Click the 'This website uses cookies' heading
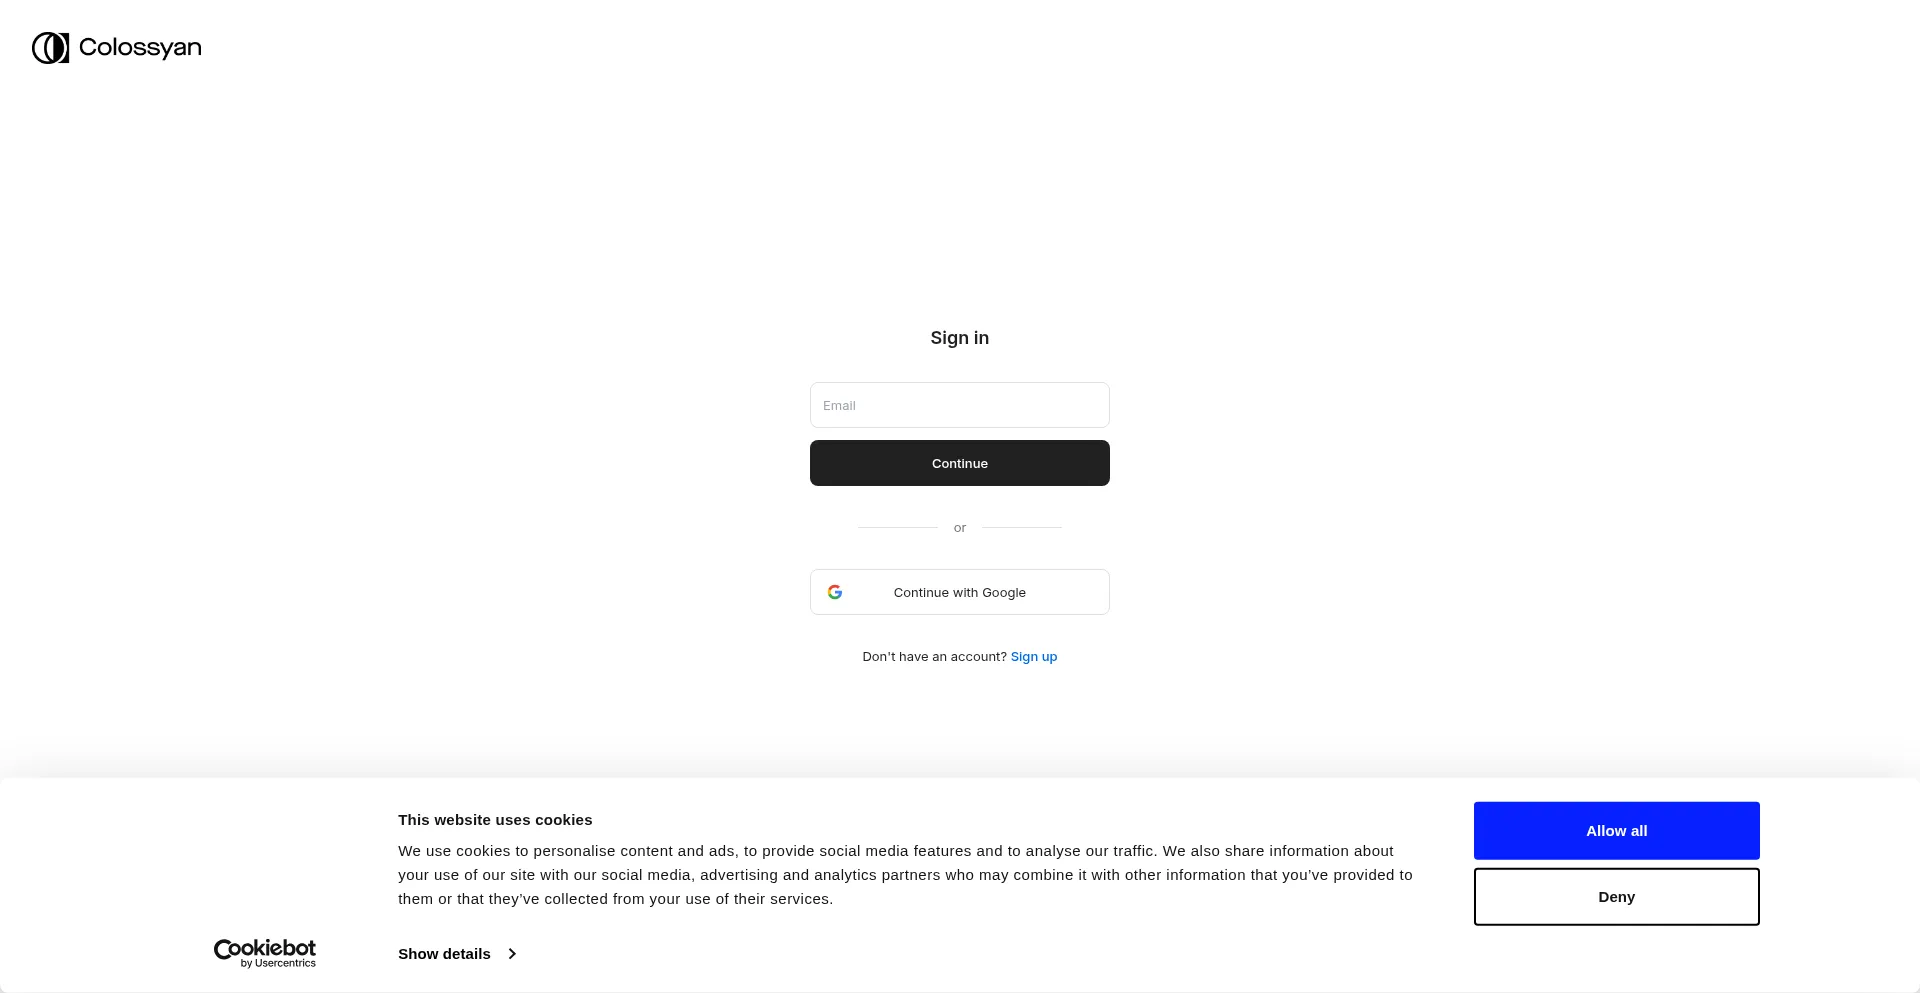 tap(495, 820)
